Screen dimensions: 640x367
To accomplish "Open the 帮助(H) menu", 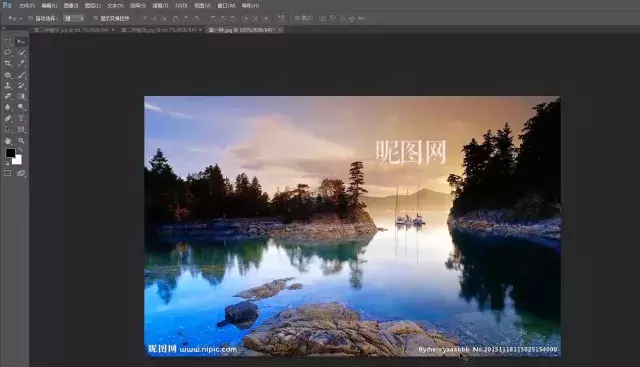I will [x=250, y=6].
